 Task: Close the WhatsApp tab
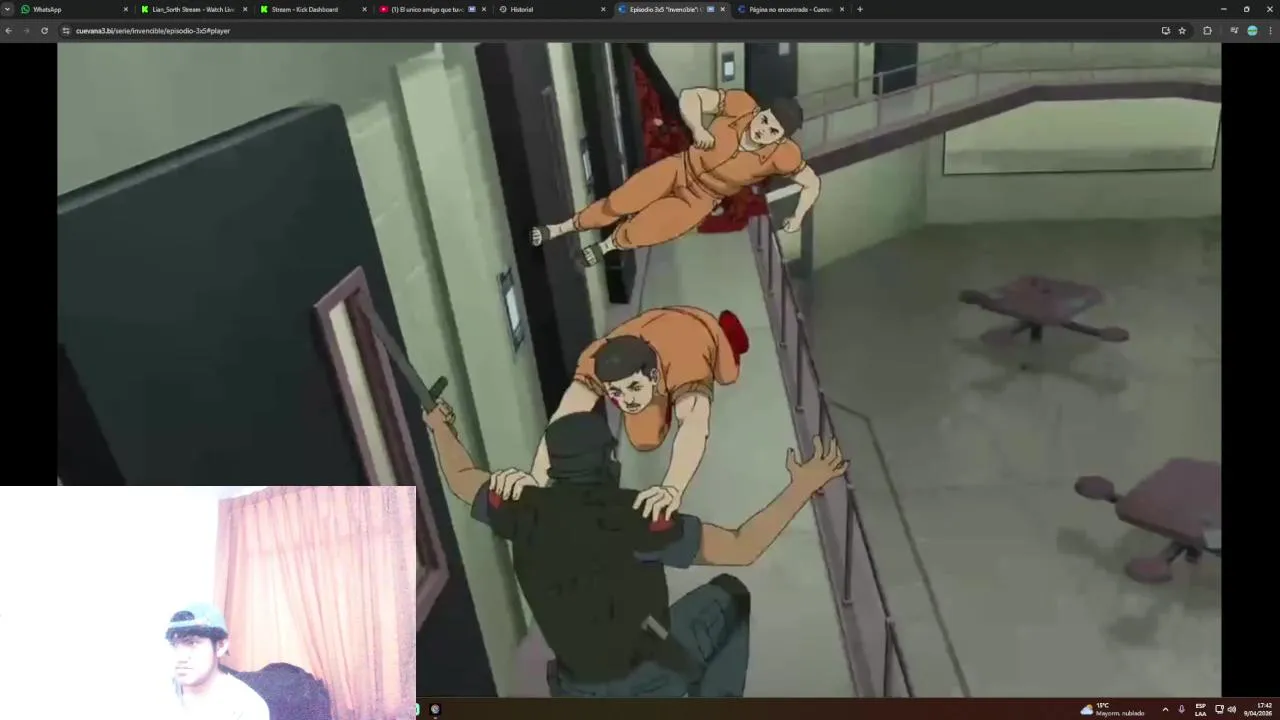coord(126,9)
